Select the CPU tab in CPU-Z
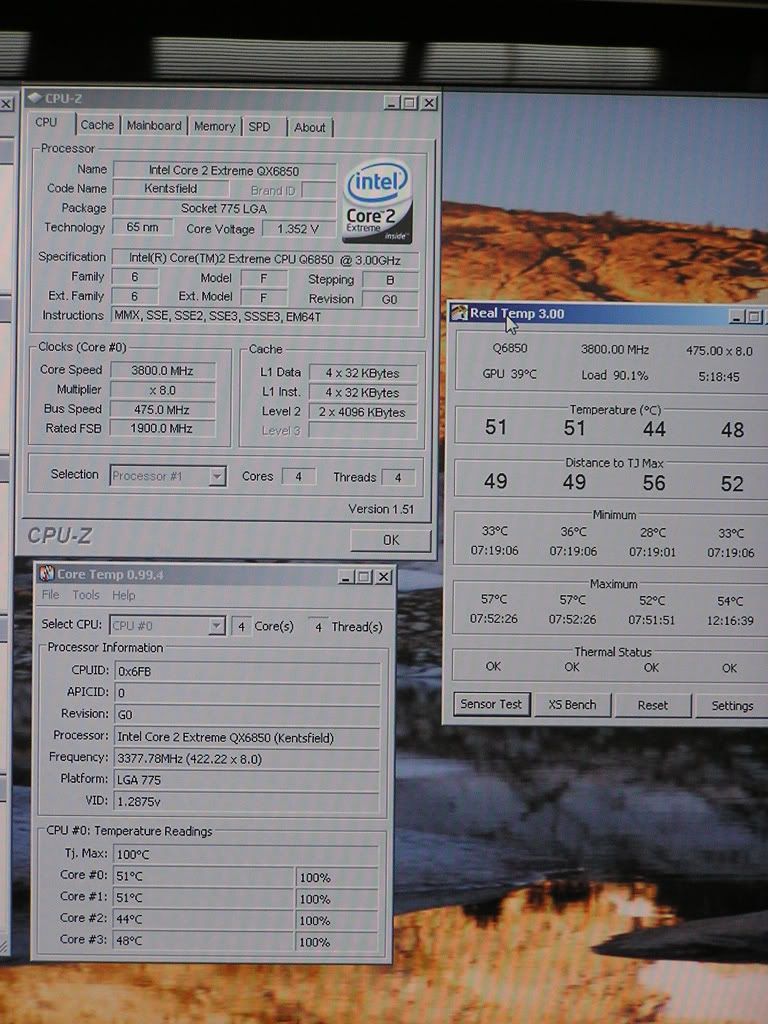Image resolution: width=768 pixels, height=1024 pixels. coord(46,122)
